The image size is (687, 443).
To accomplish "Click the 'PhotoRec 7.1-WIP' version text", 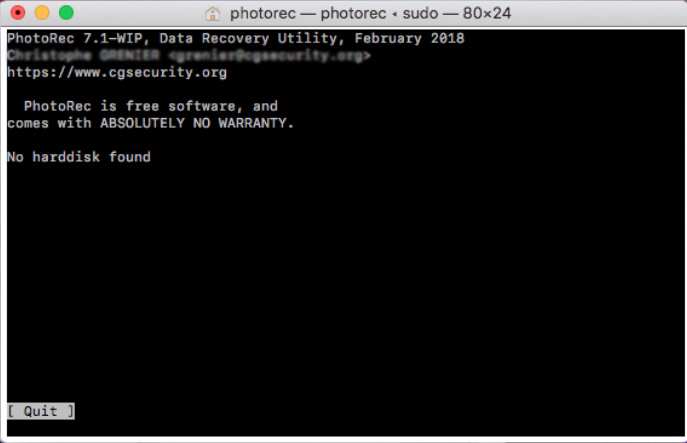I will 75,39.
